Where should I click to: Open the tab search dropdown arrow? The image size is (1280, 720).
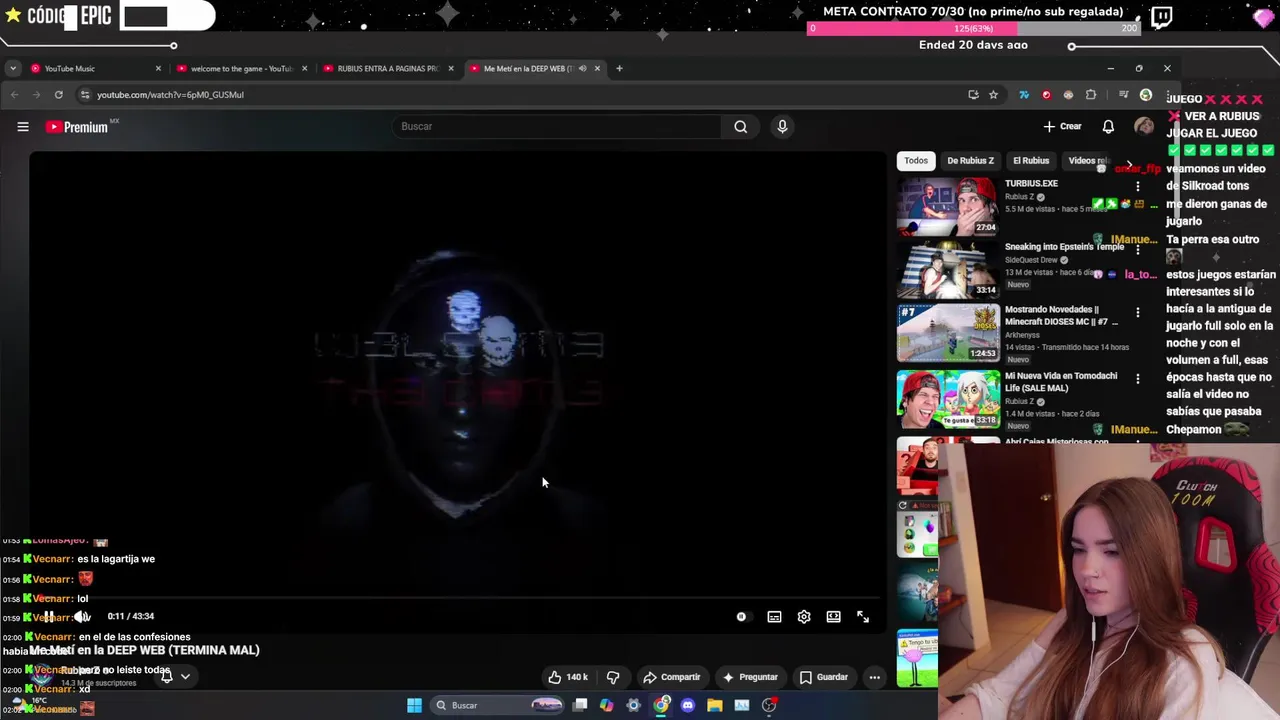13,69
